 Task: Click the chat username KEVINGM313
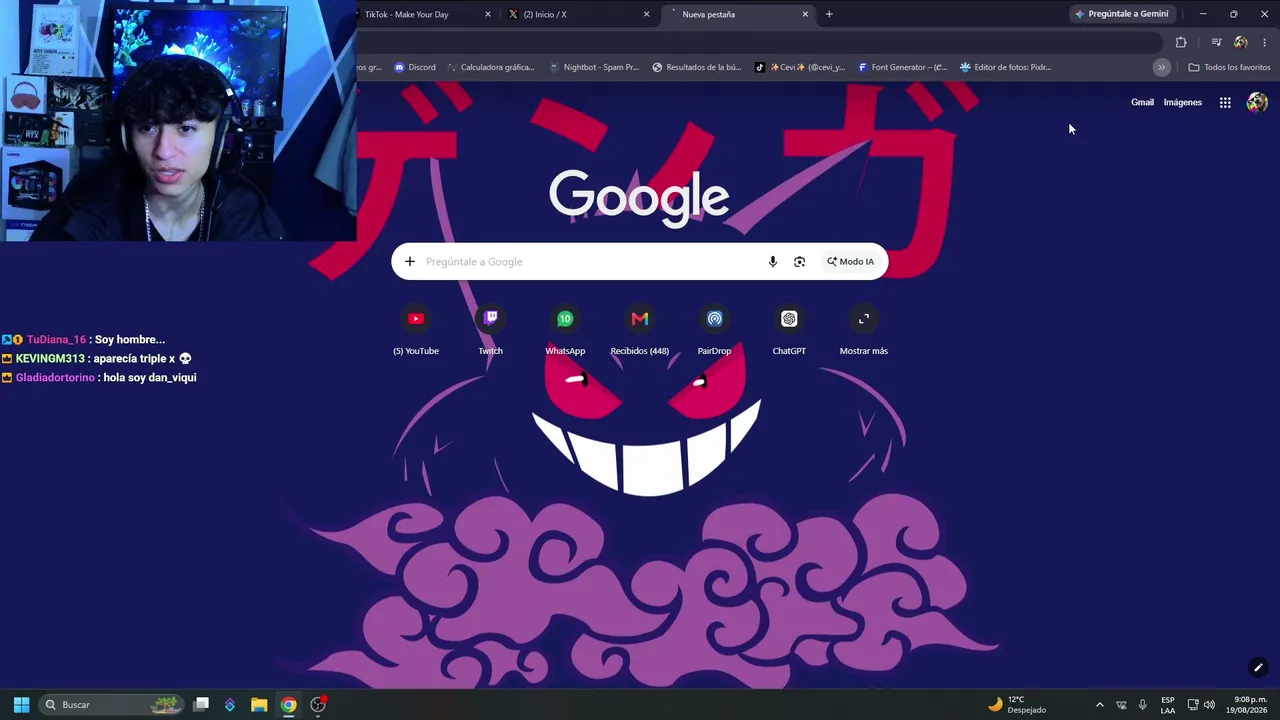point(50,359)
